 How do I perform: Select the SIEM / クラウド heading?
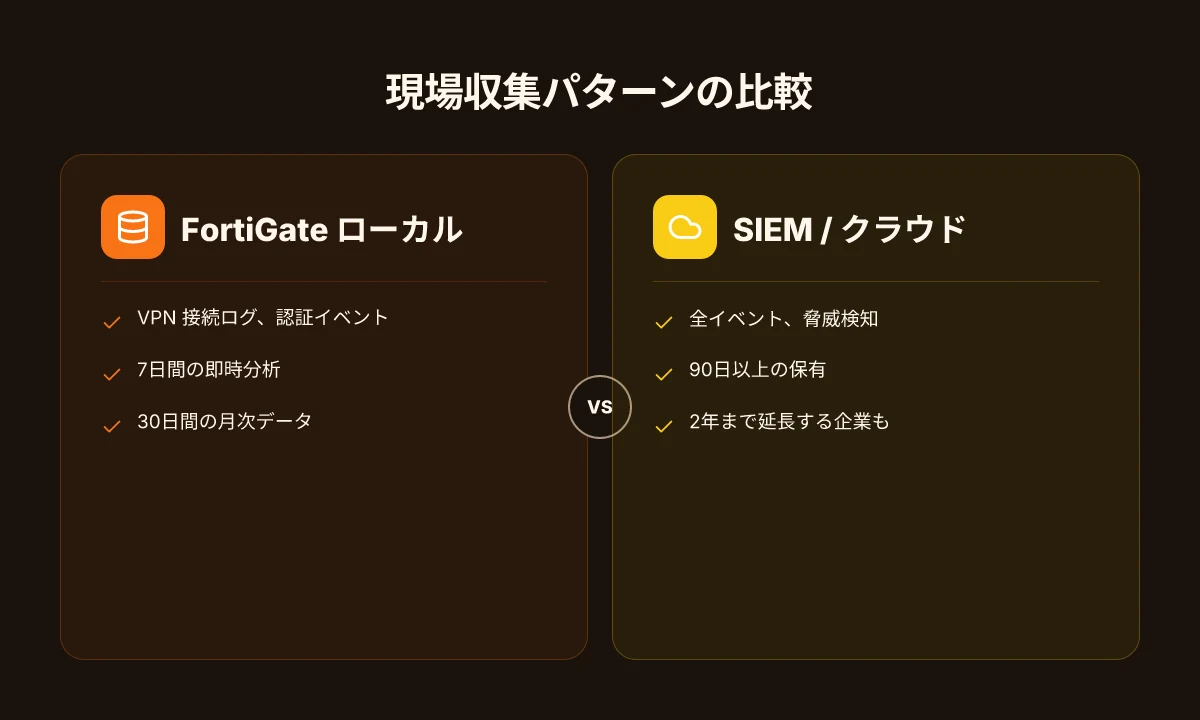tap(849, 229)
